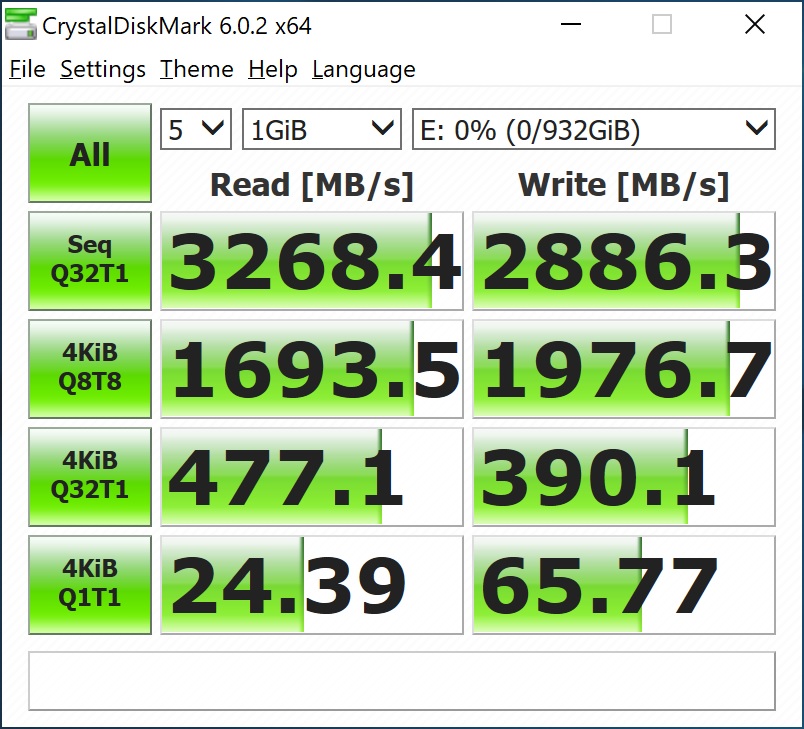The image size is (804, 729).
Task: Select the 4KiB Q8T8 read result 1693.5
Action: [312, 369]
